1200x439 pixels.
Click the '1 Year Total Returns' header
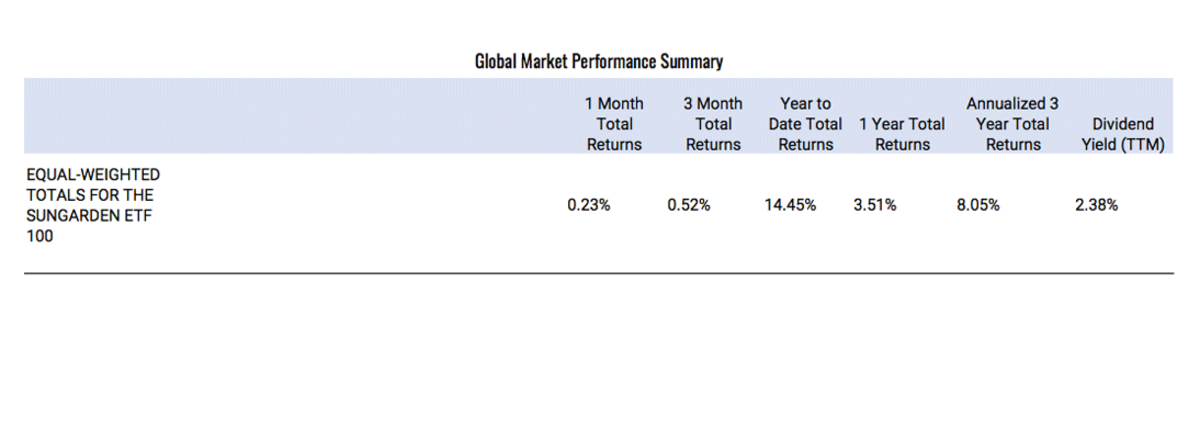click(902, 134)
